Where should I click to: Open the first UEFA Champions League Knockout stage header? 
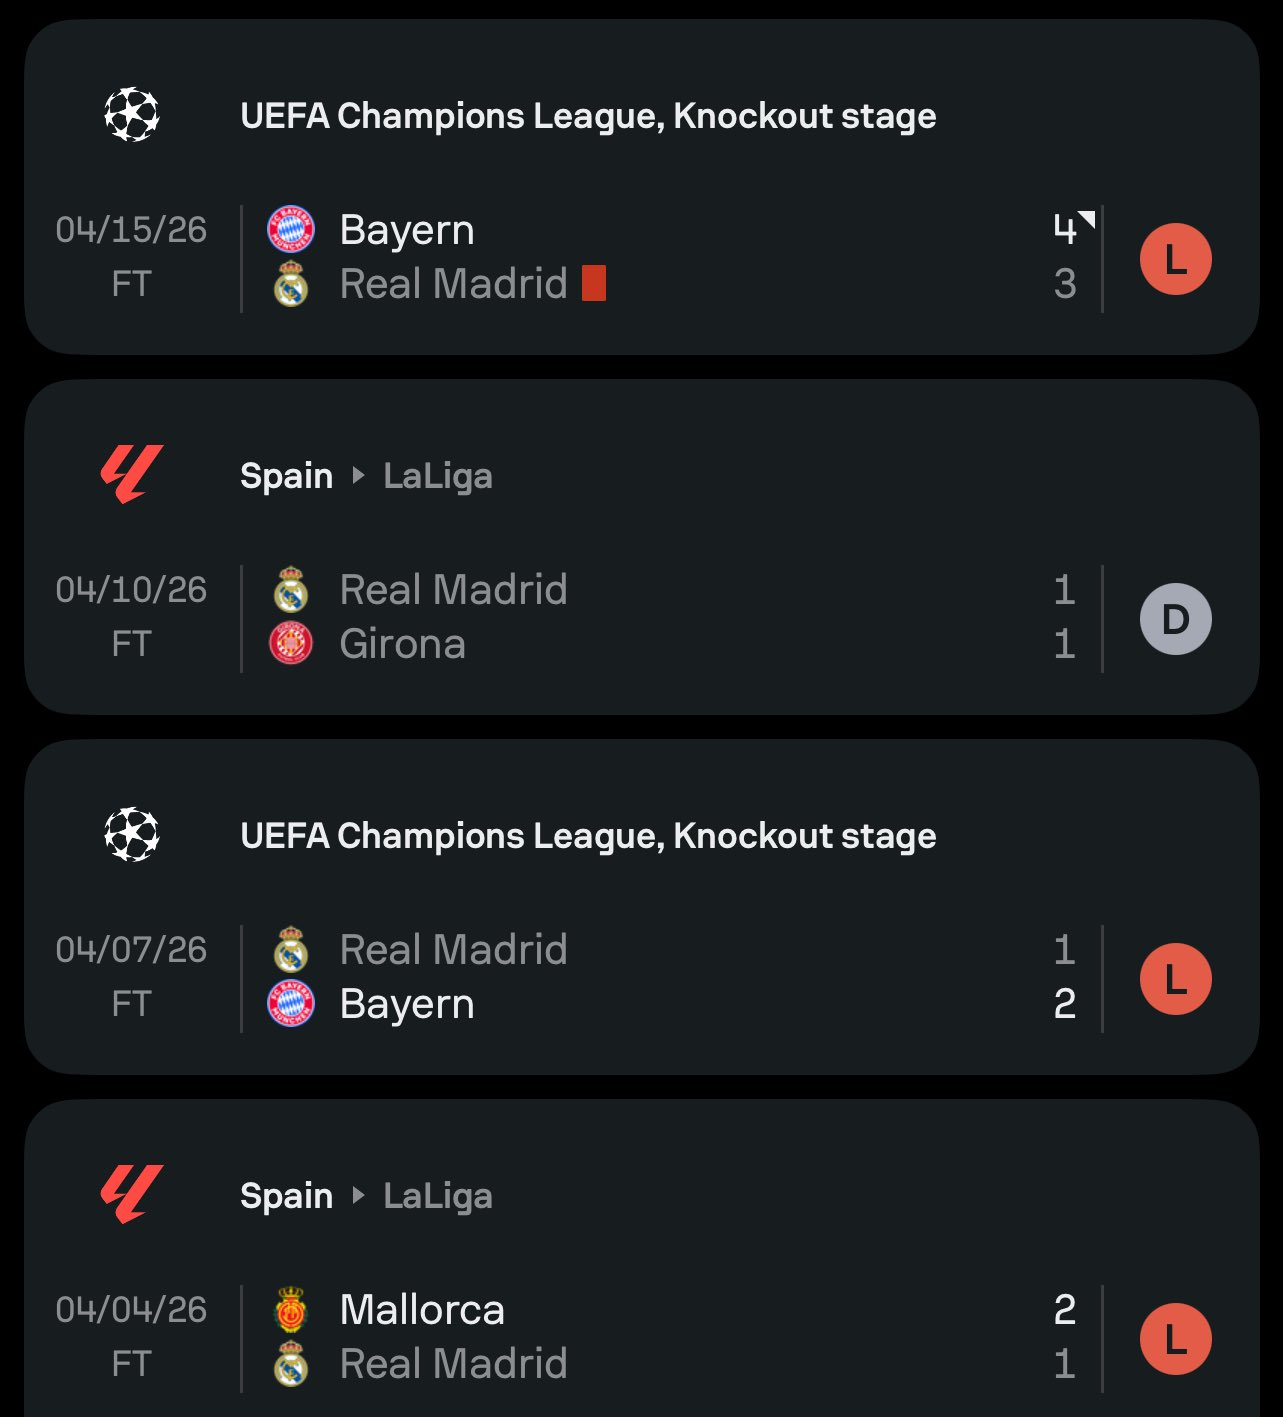588,116
